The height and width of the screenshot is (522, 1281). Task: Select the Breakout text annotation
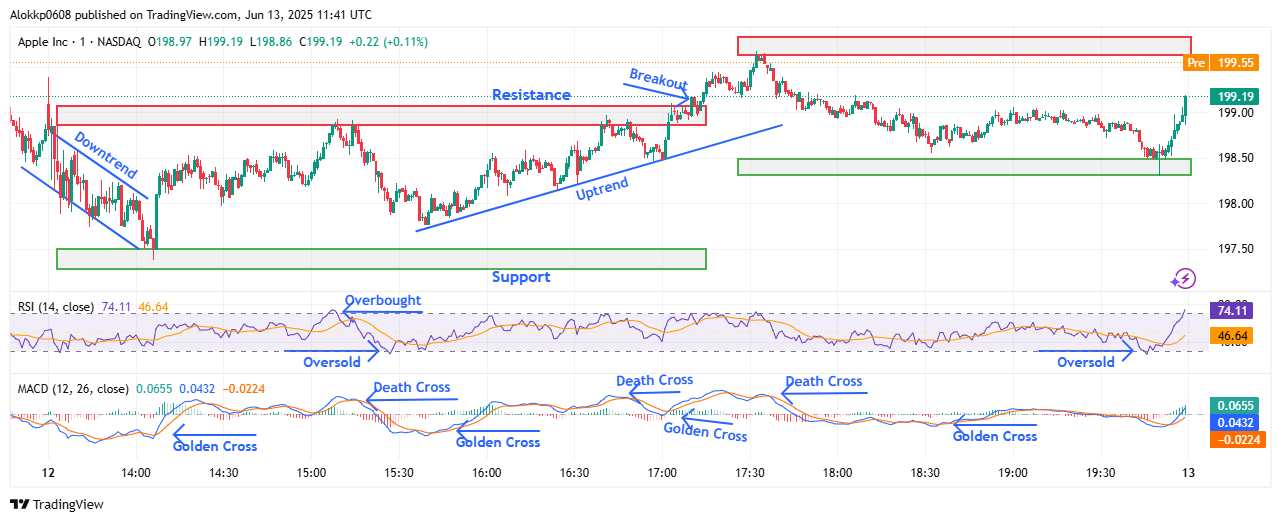pos(658,78)
